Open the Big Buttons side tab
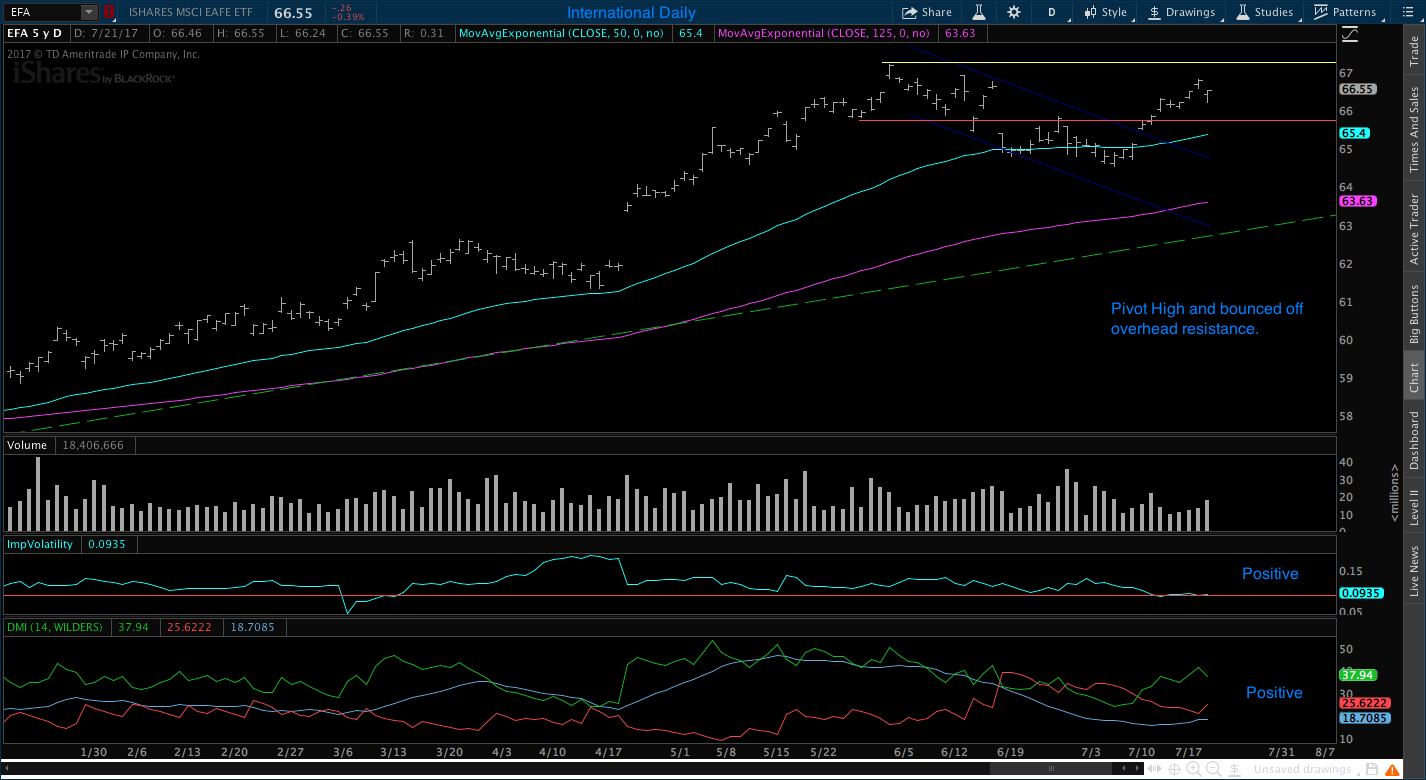 coord(1414,314)
